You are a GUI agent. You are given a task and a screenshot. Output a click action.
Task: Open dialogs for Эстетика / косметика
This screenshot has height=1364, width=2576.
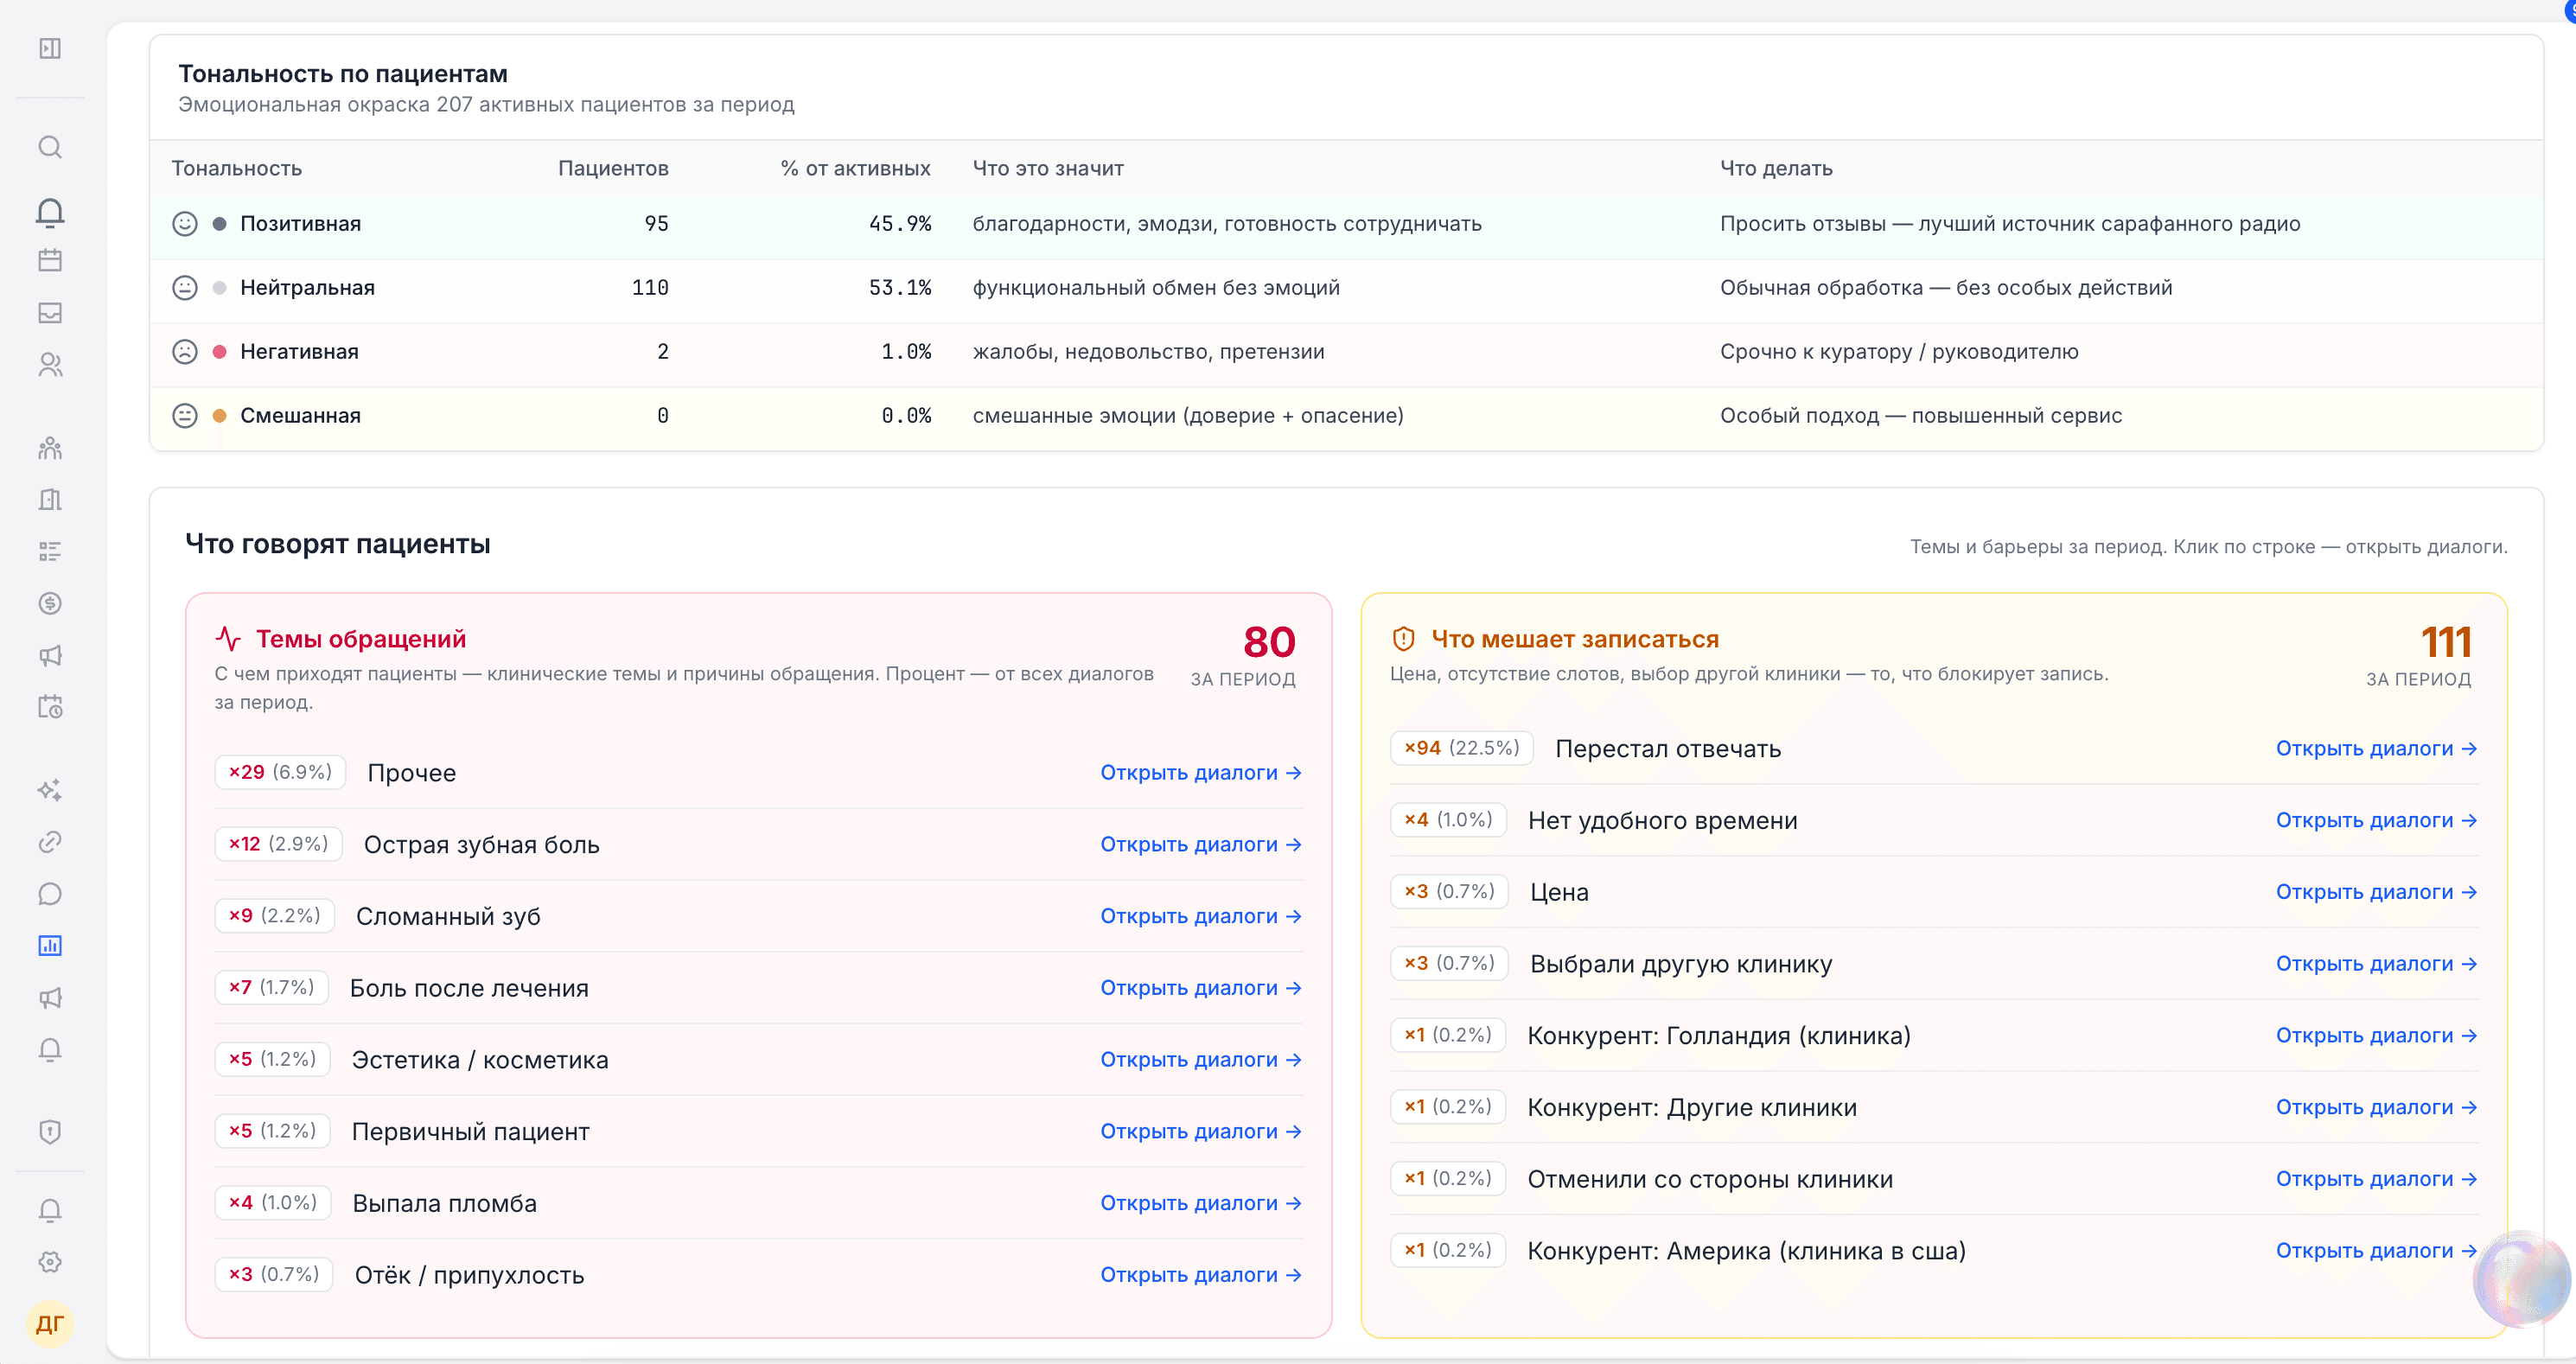click(1201, 1060)
